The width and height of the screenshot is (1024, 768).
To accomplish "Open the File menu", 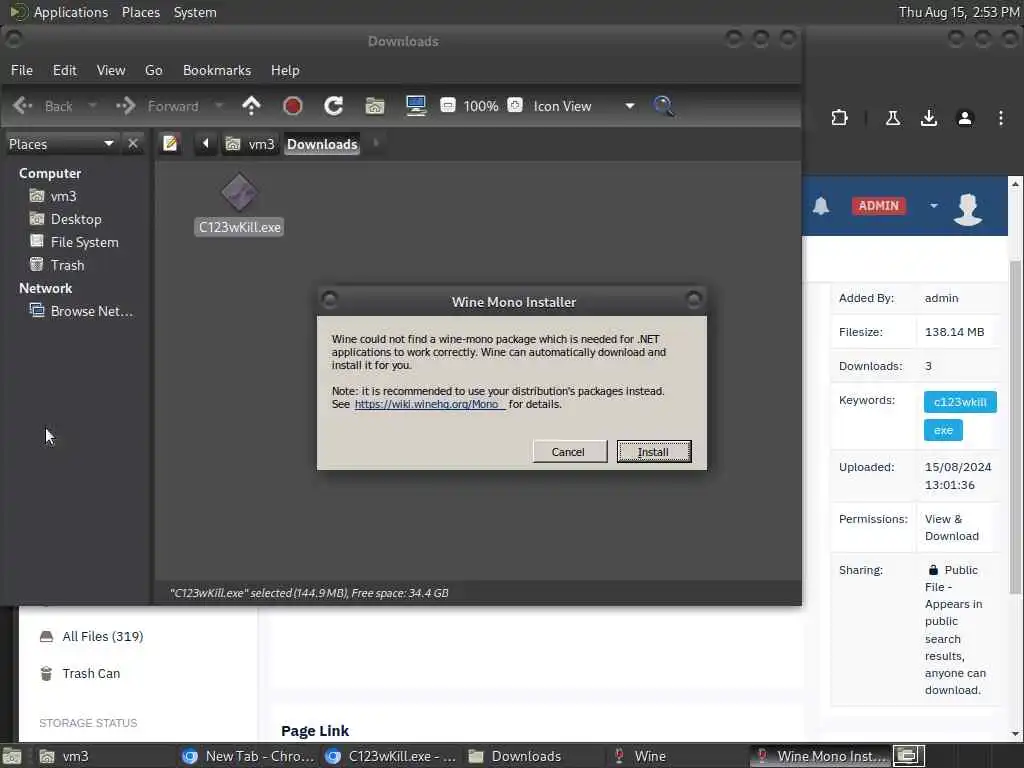I will click(22, 70).
